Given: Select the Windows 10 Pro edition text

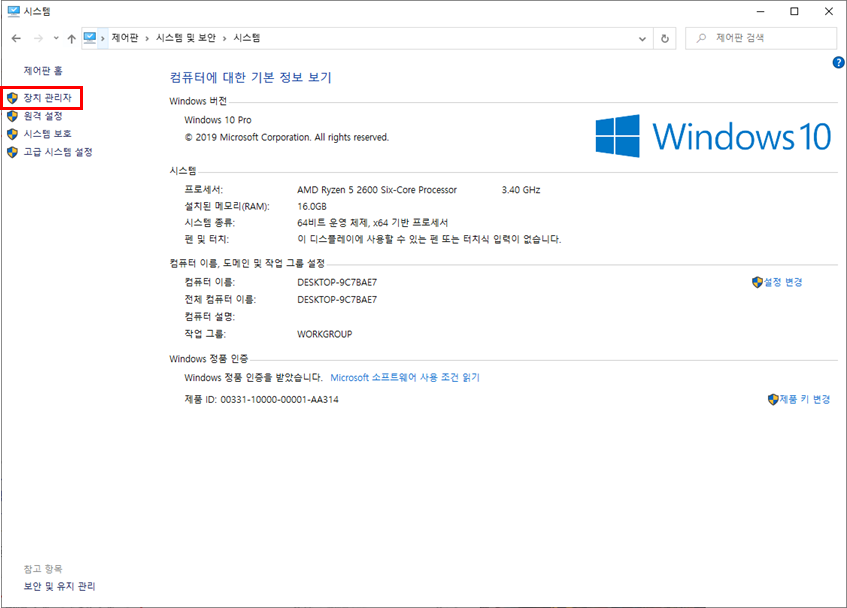Looking at the screenshot, I should [x=218, y=120].
